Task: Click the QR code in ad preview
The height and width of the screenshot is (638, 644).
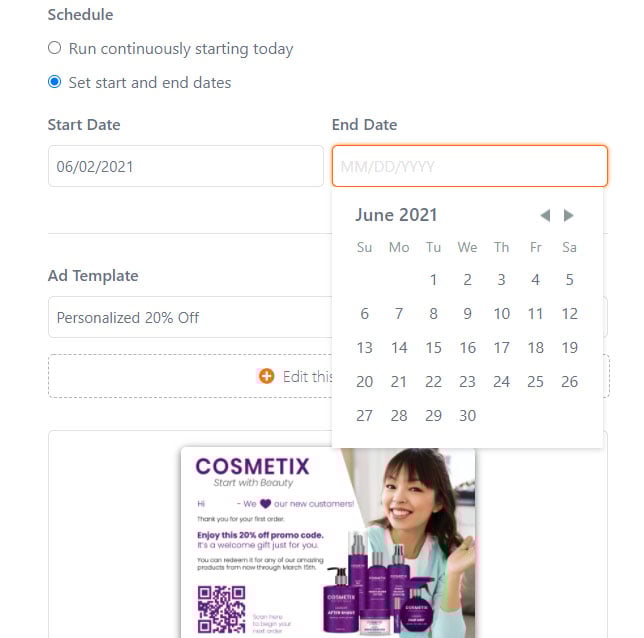Action: [221, 609]
